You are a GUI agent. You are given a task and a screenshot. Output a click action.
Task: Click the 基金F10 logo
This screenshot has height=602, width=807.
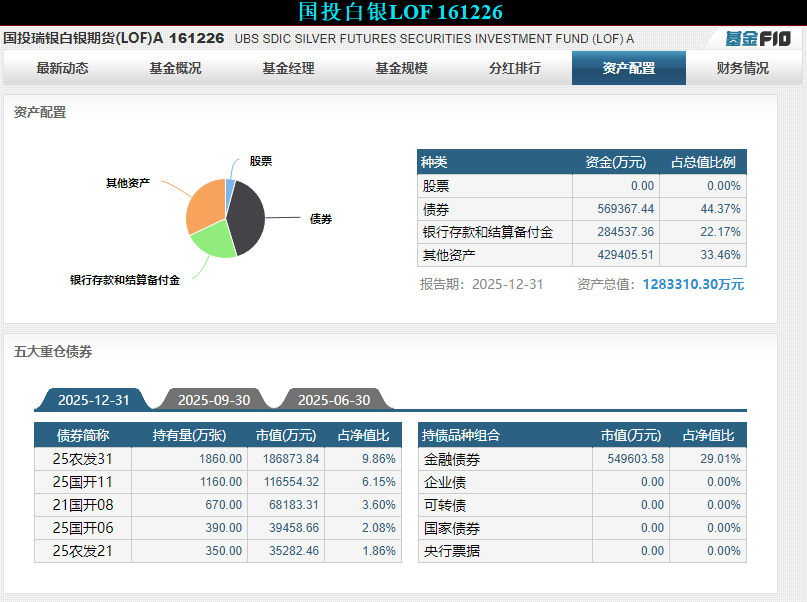pyautogui.click(x=758, y=39)
